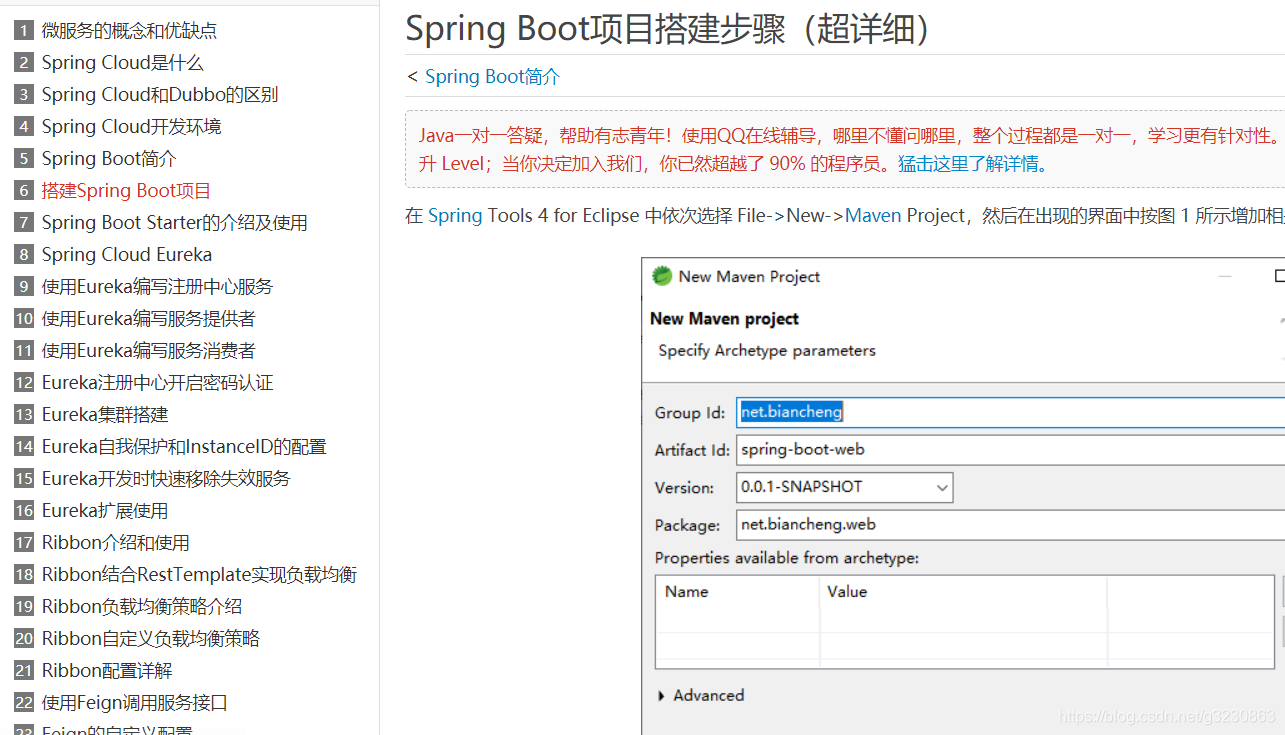Click the Package input field

[x=1010, y=525]
